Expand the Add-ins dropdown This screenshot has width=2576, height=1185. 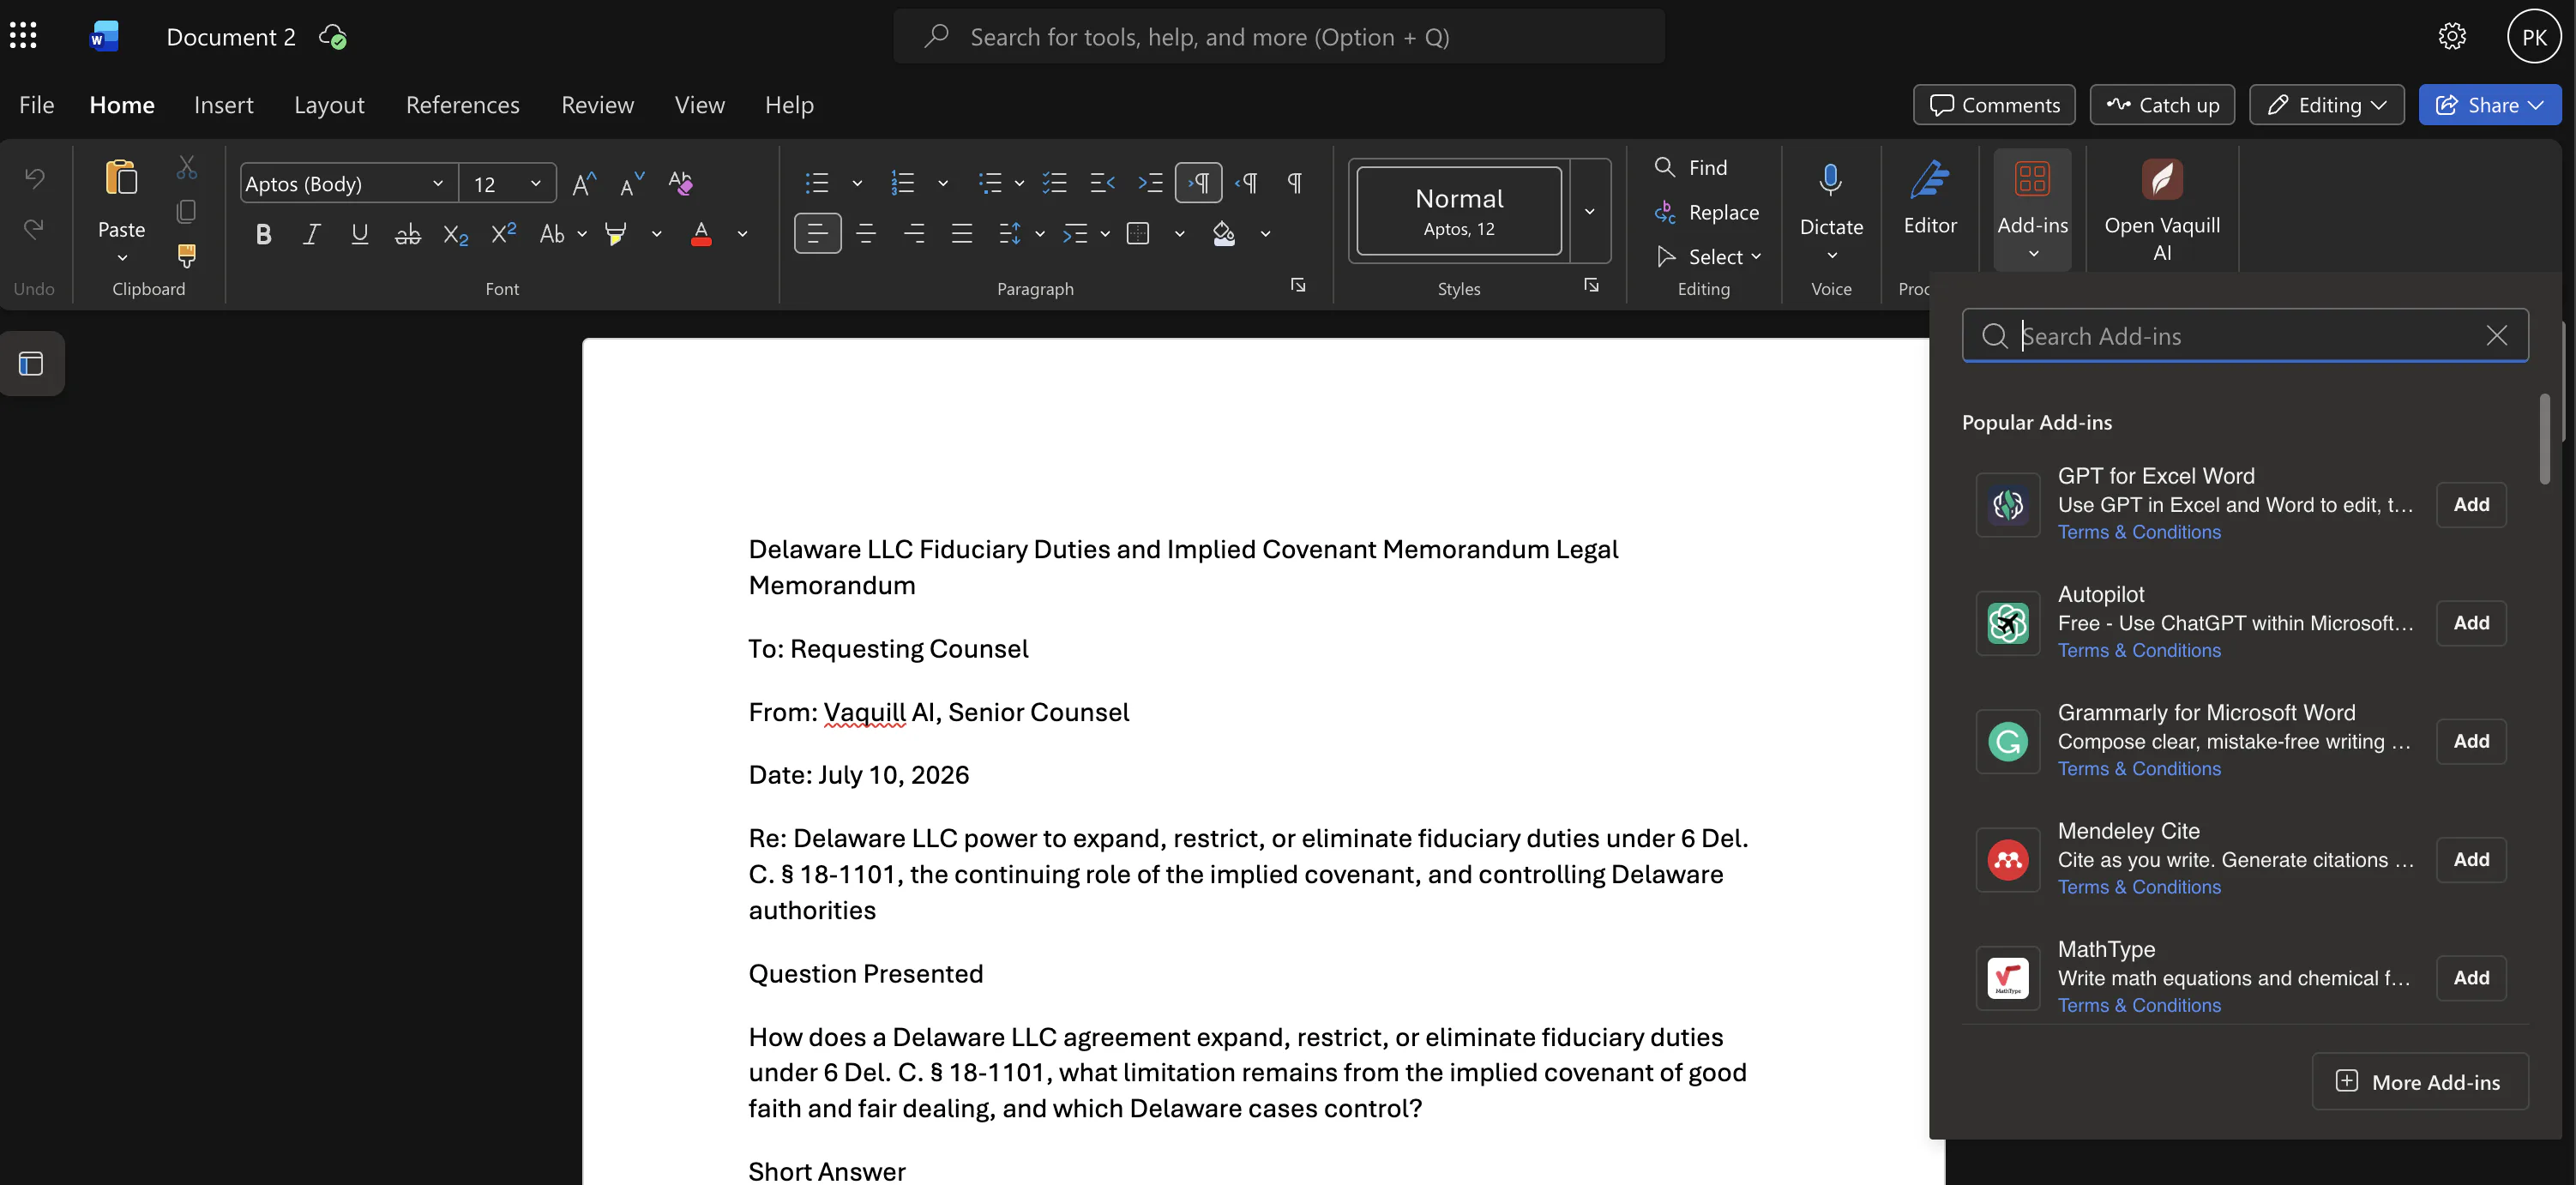click(x=2033, y=254)
